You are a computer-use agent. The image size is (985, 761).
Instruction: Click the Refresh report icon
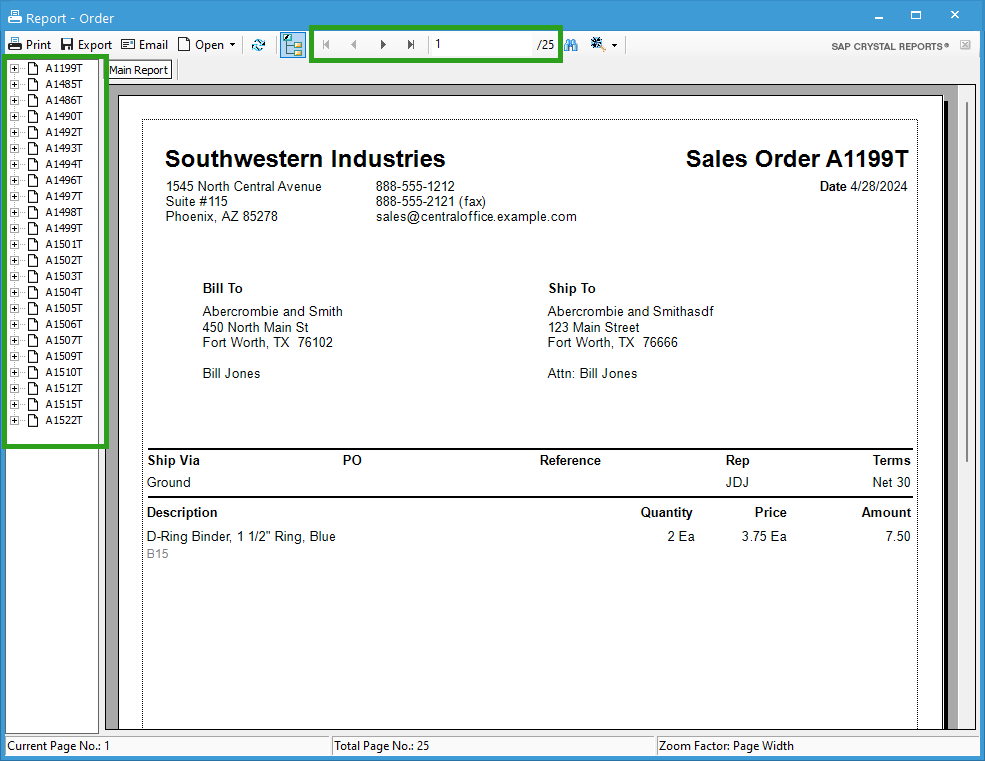258,44
